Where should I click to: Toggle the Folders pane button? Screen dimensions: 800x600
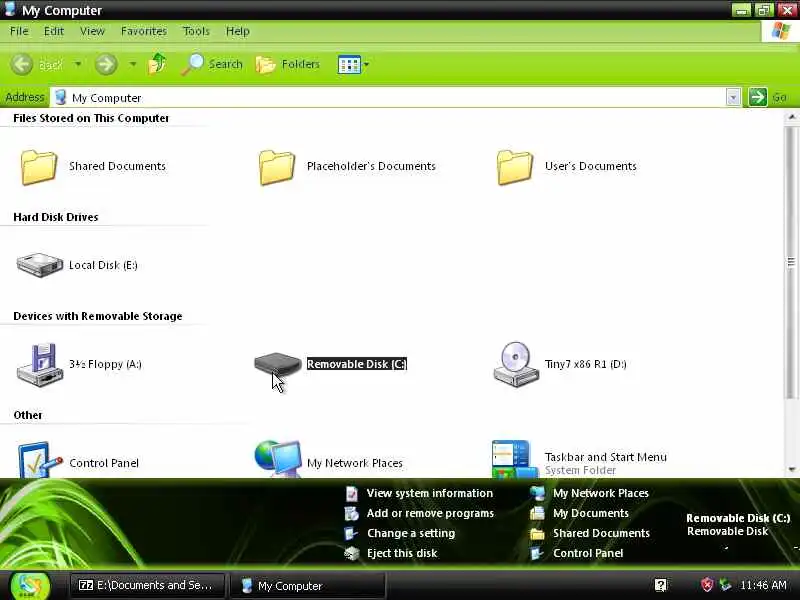point(288,64)
